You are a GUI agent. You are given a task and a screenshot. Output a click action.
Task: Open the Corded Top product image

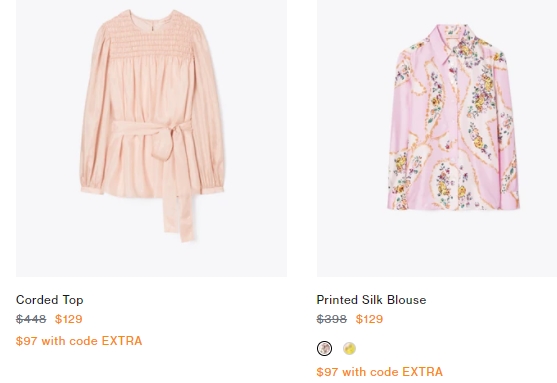(x=151, y=138)
